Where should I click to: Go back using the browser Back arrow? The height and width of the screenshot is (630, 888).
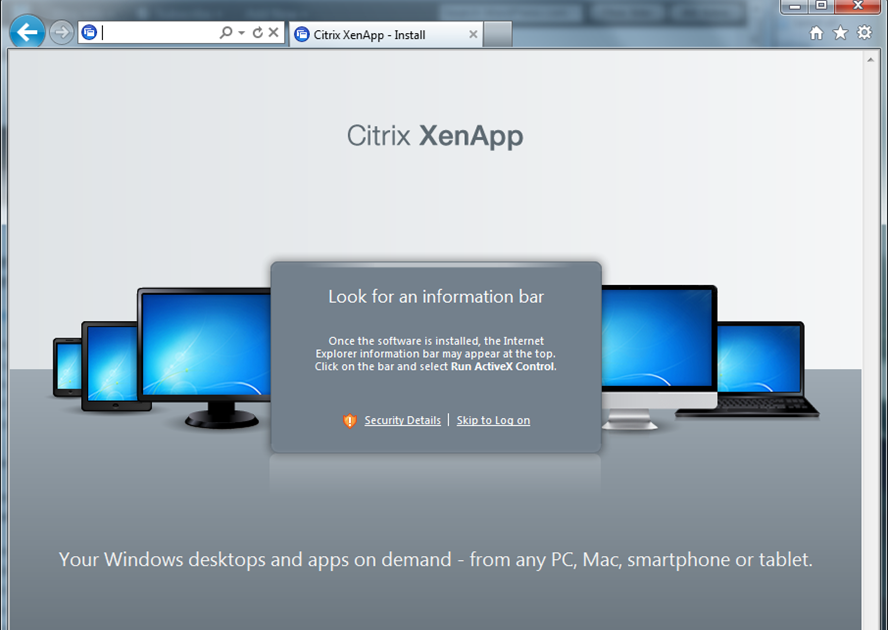[x=27, y=32]
